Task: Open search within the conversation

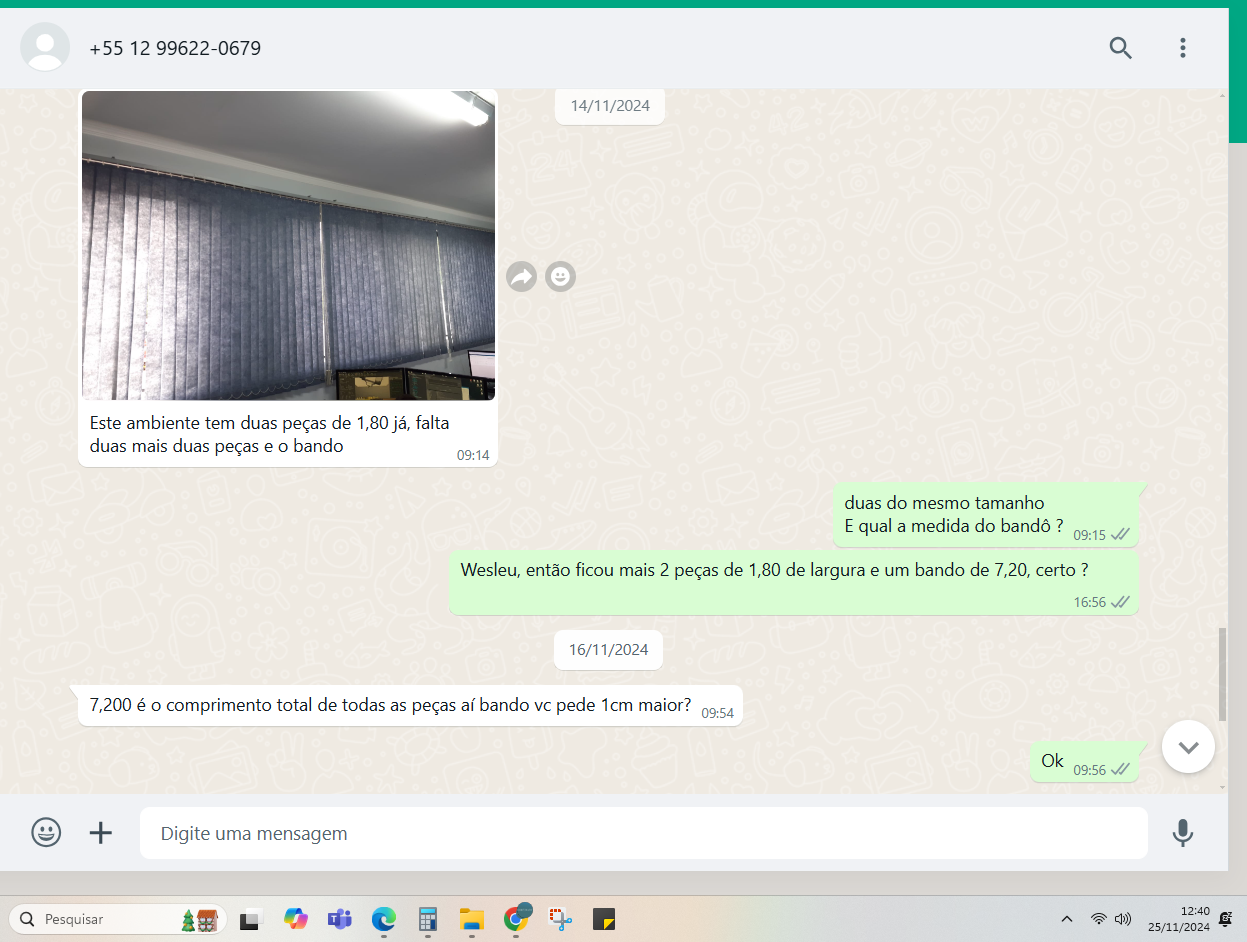Action: [x=1120, y=48]
